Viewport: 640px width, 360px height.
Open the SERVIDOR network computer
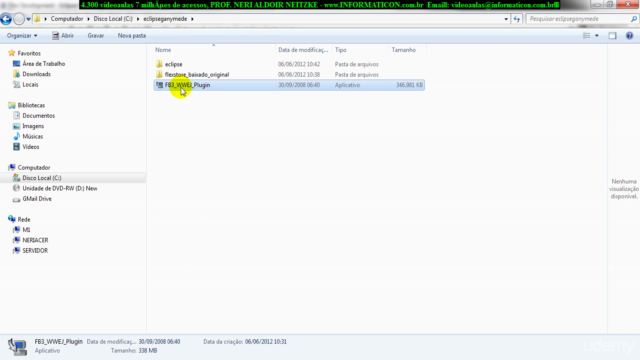(x=35, y=251)
